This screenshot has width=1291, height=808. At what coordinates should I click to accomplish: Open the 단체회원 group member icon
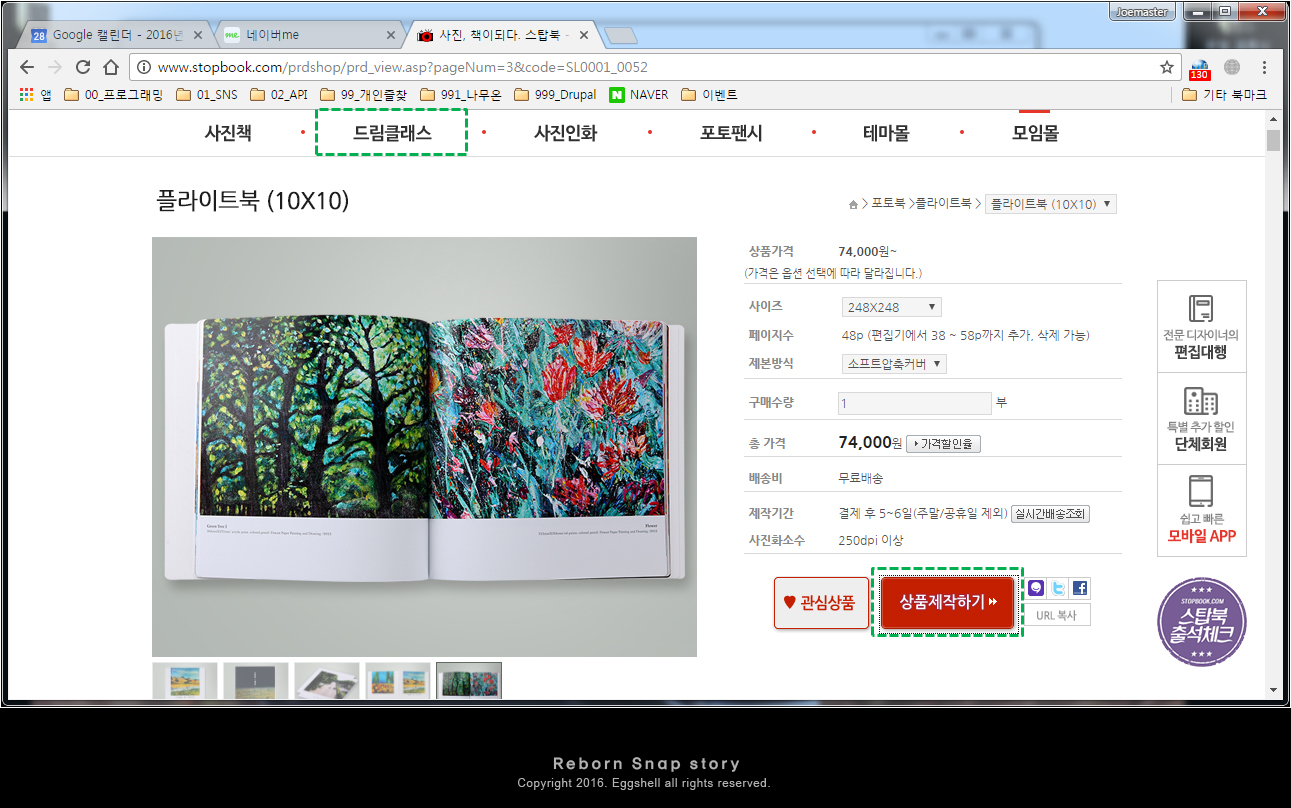click(x=1201, y=419)
